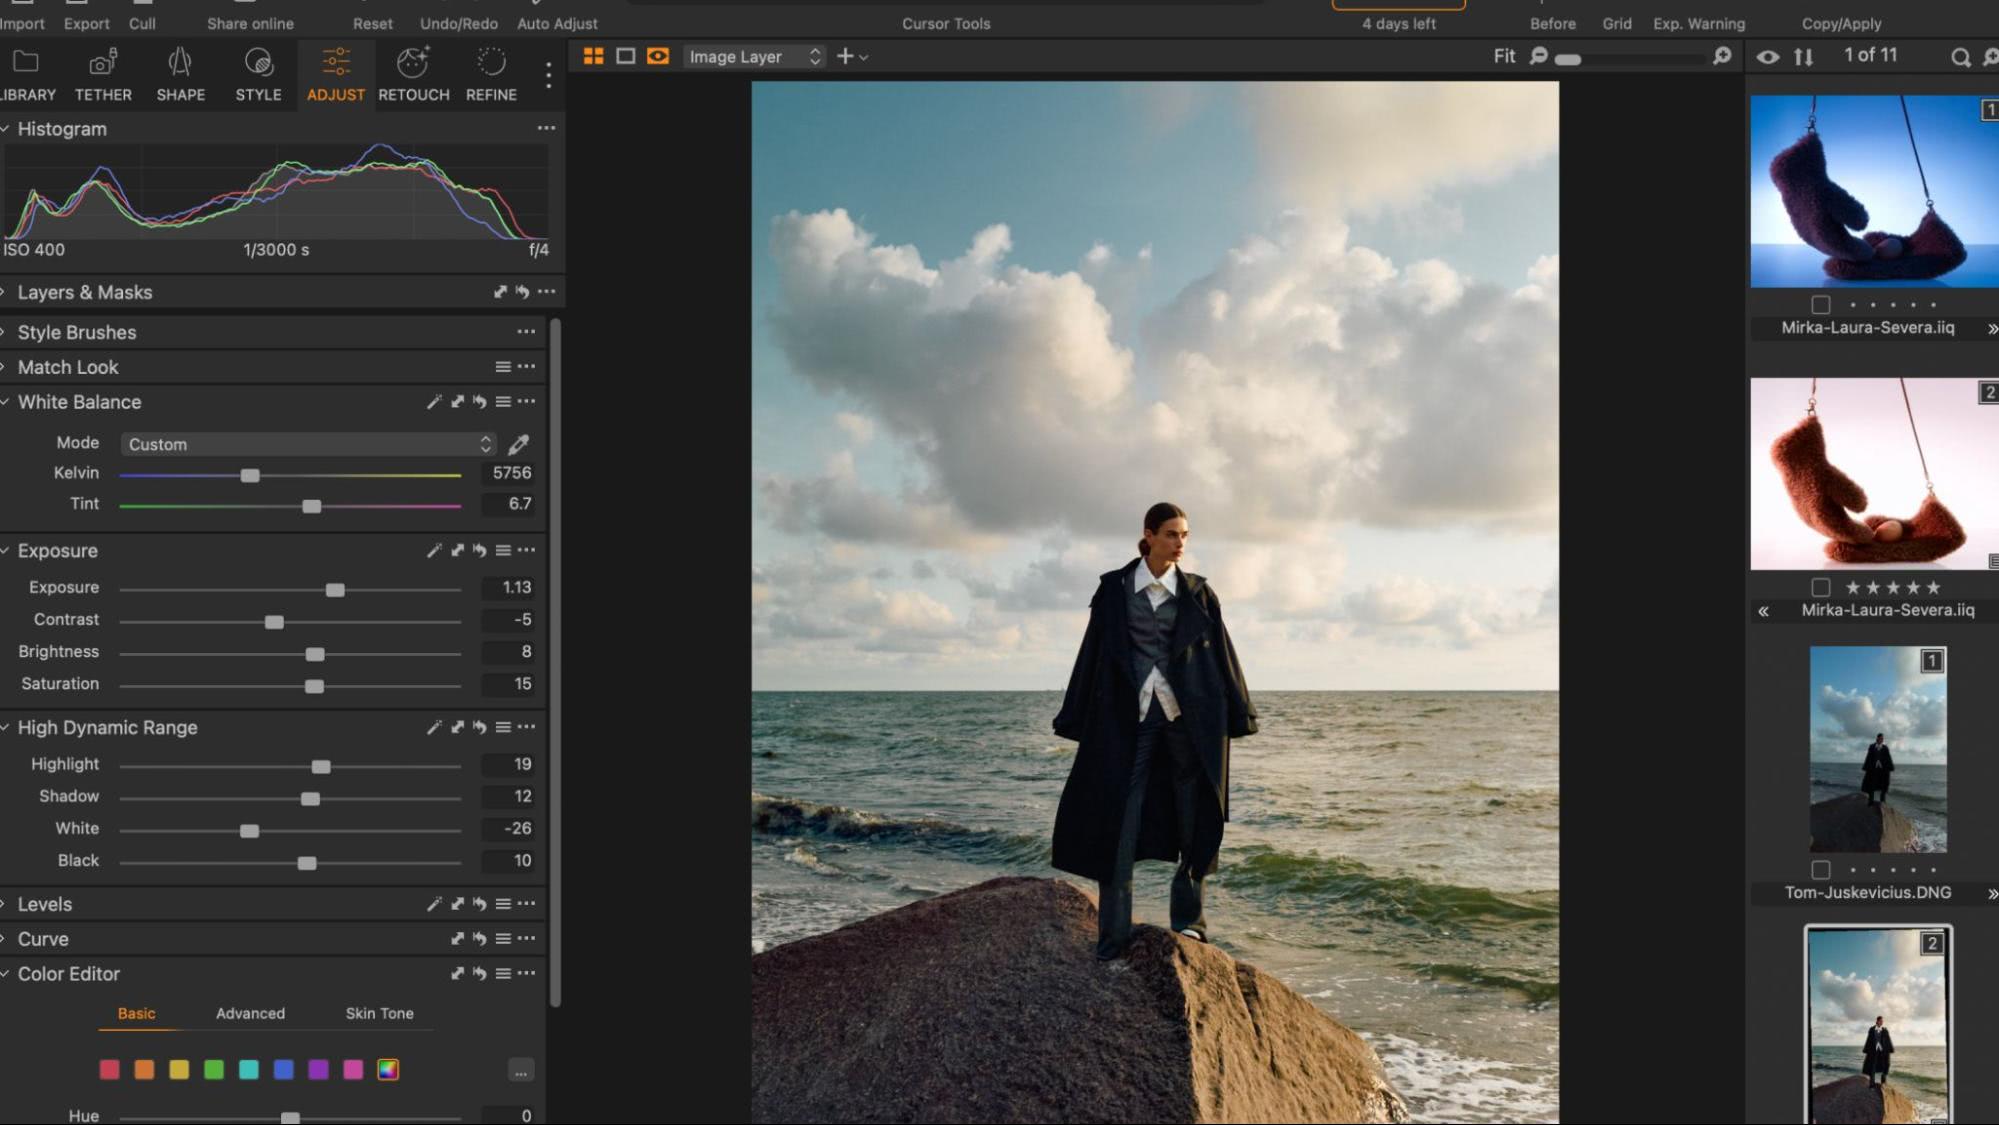The image size is (1999, 1125).
Task: Click the zoom-in magnifier next to the zoom slider
Action: [x=1722, y=57]
